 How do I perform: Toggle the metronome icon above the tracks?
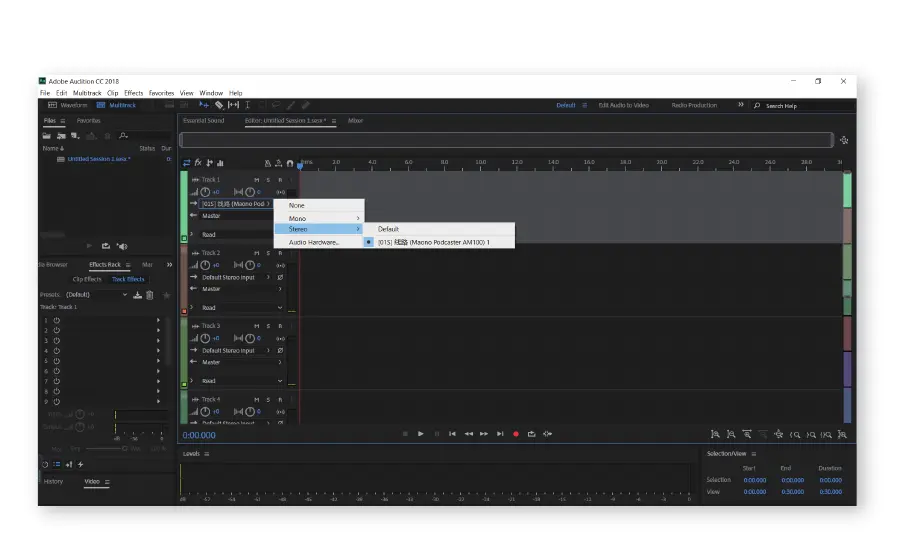click(268, 163)
